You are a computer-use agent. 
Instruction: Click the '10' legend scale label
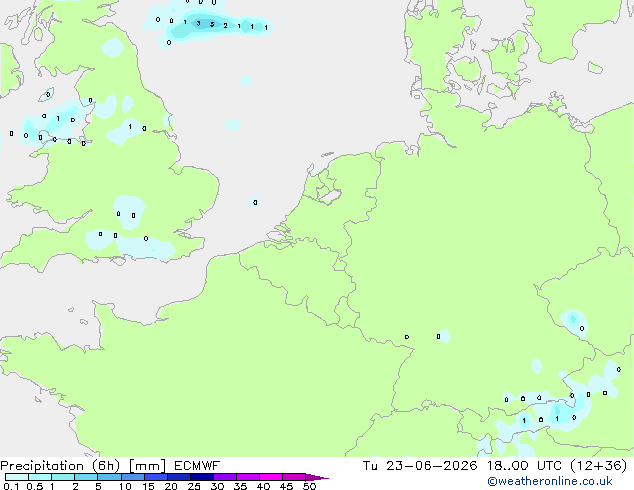tap(125, 486)
